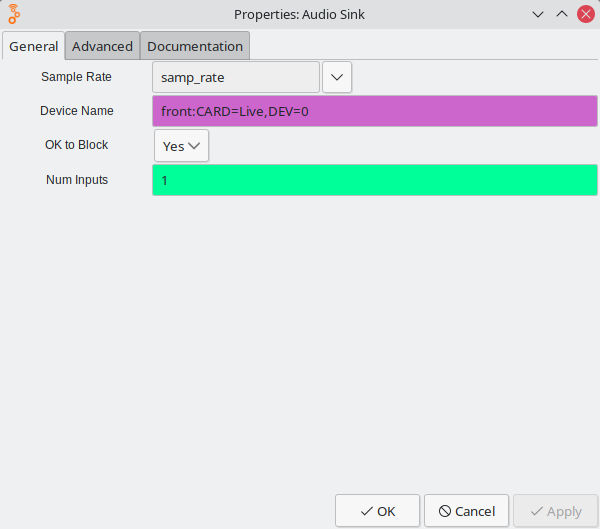Image resolution: width=600 pixels, height=529 pixels.
Task: Open the OK to Block dropdown
Action: click(x=182, y=146)
